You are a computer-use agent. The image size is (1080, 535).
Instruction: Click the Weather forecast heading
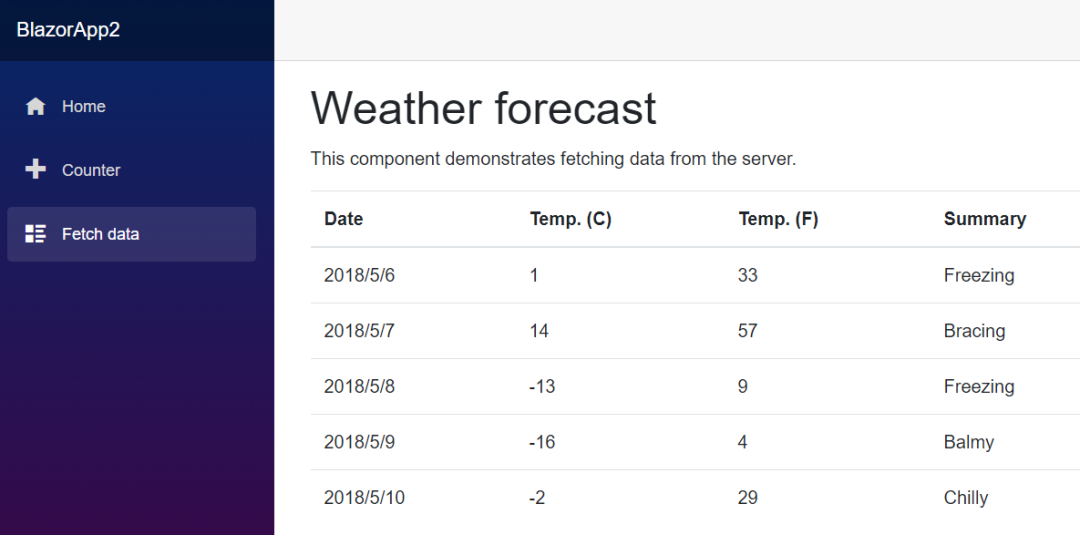484,109
